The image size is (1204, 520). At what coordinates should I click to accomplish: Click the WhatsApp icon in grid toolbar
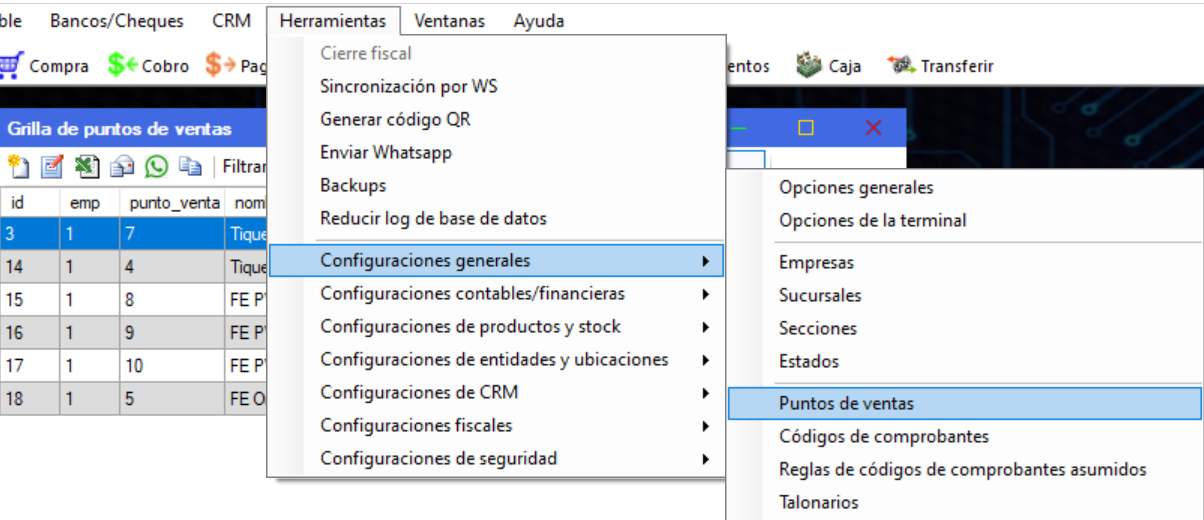coord(156,166)
